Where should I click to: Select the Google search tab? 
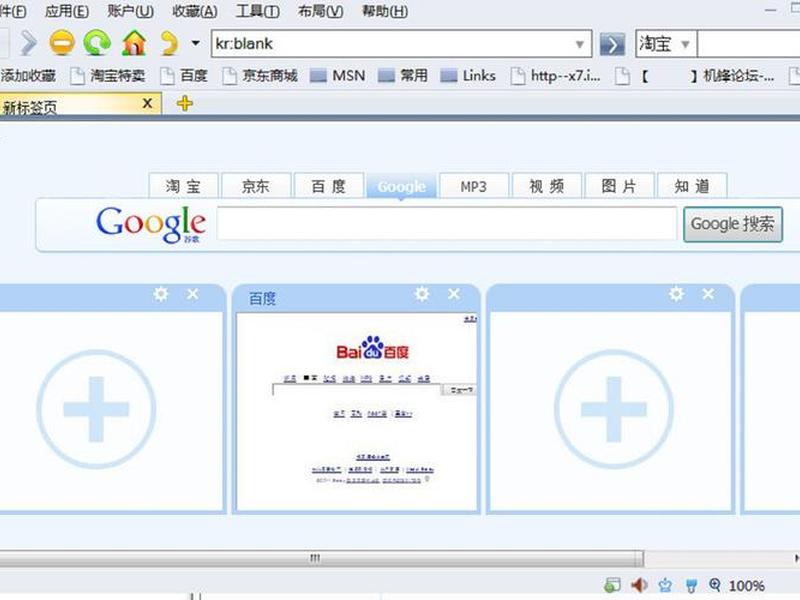[402, 186]
